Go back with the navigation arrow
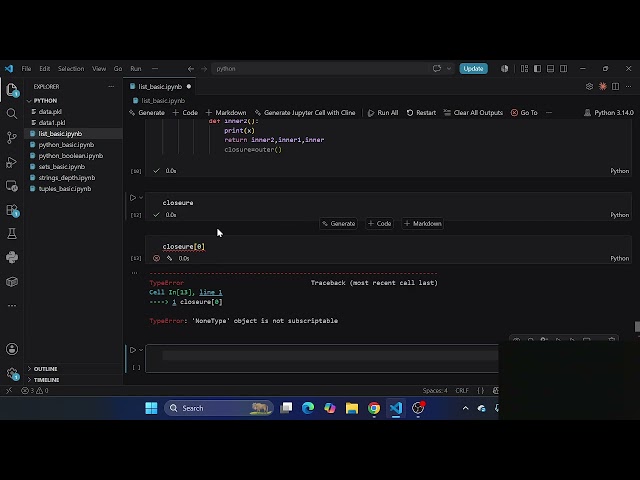Viewport: 640px width, 480px height. (191, 69)
